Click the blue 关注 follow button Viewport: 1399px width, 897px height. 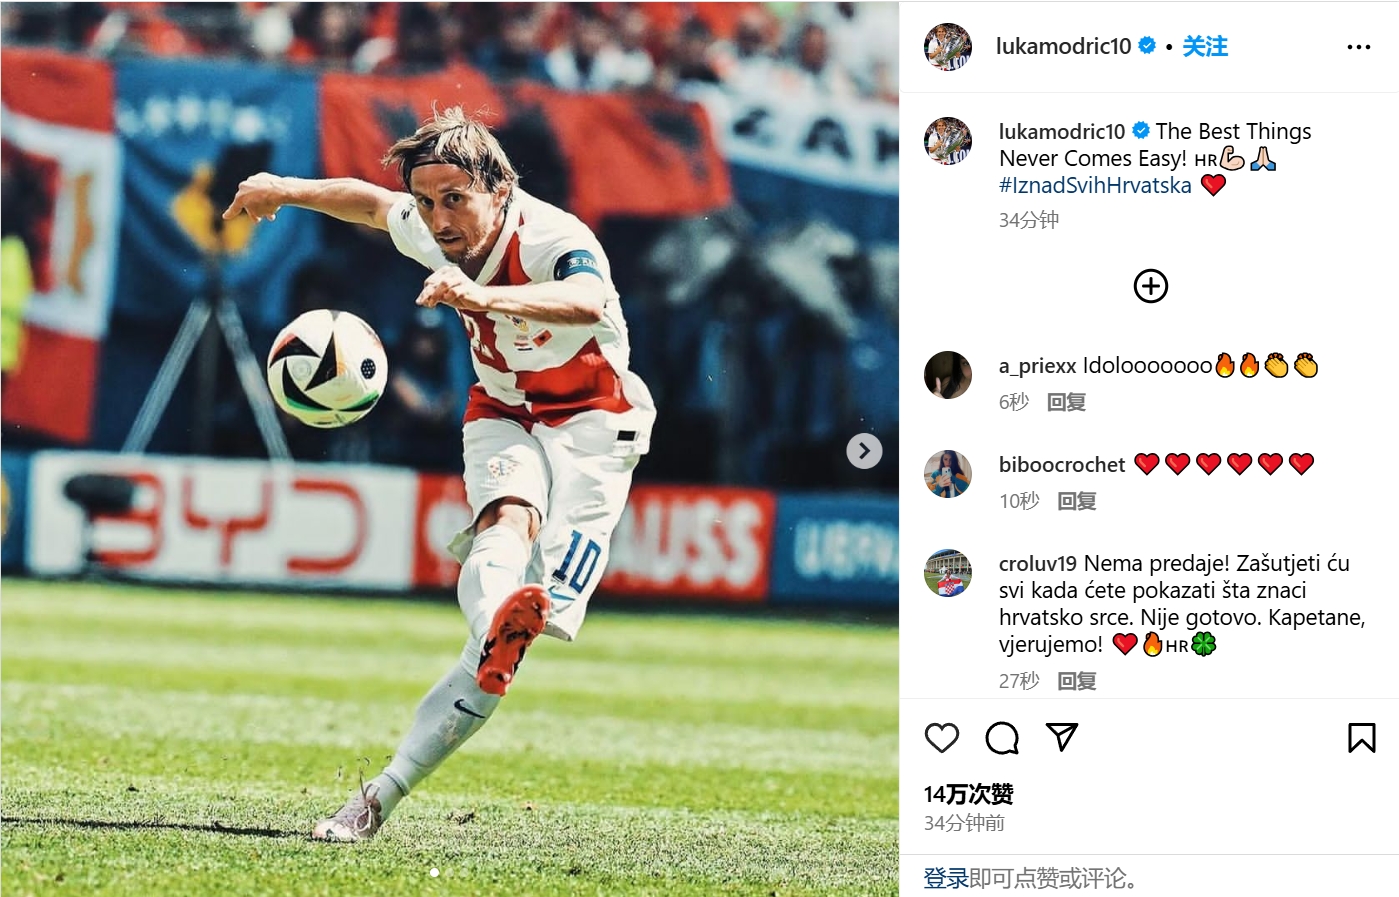click(1205, 46)
